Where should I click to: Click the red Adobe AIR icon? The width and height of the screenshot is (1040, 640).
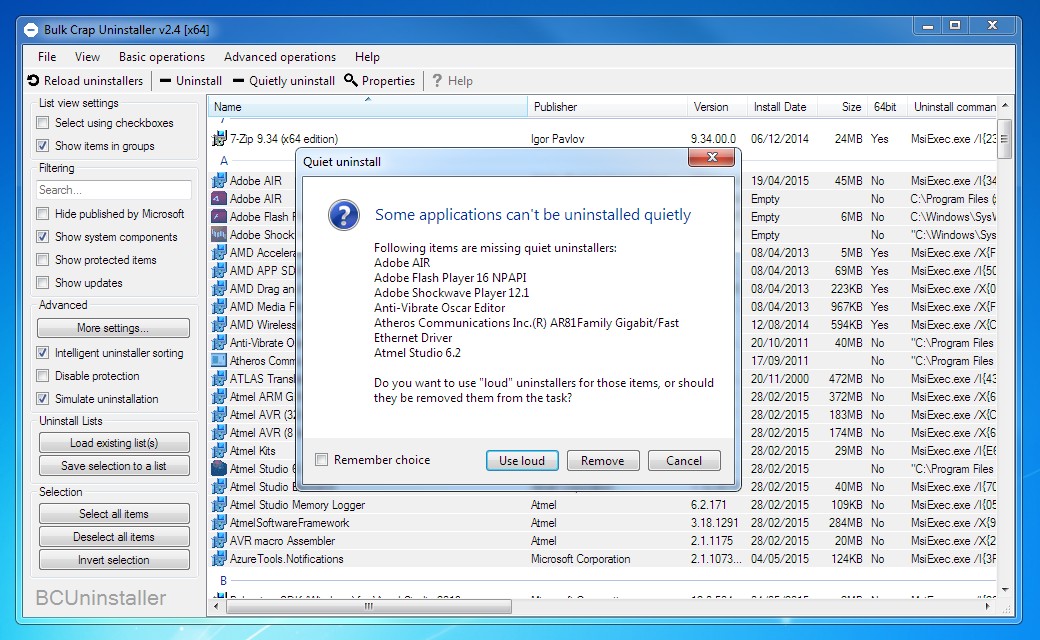pos(219,198)
